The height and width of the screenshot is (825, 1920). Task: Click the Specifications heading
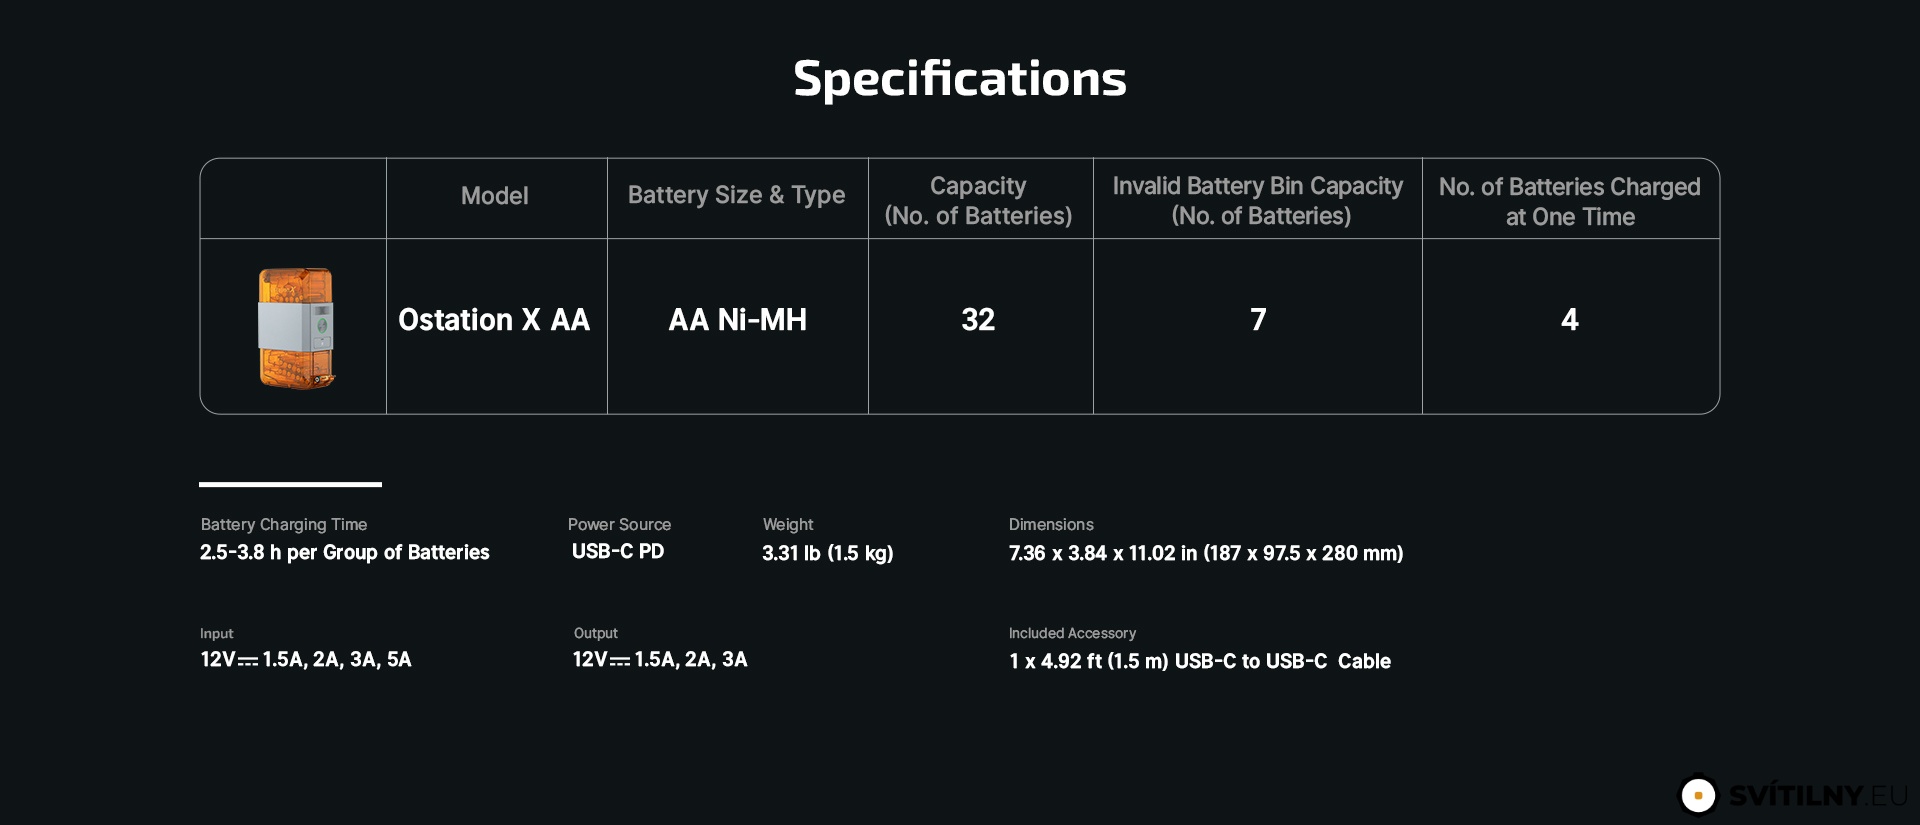tap(960, 78)
